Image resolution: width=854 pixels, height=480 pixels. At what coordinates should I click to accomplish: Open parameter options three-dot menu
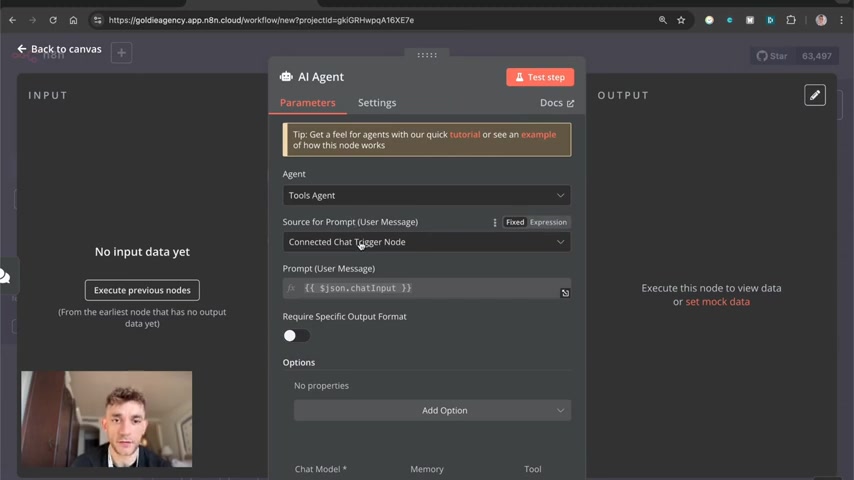[495, 222]
